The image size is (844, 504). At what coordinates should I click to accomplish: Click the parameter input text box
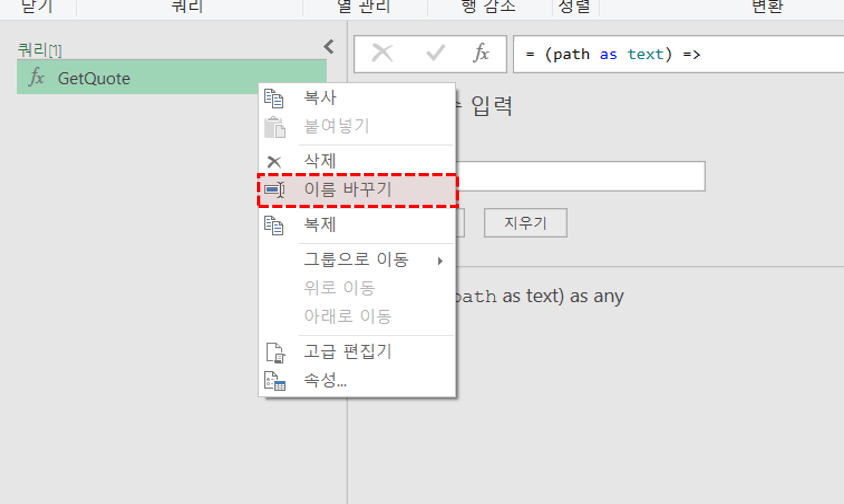[580, 177]
